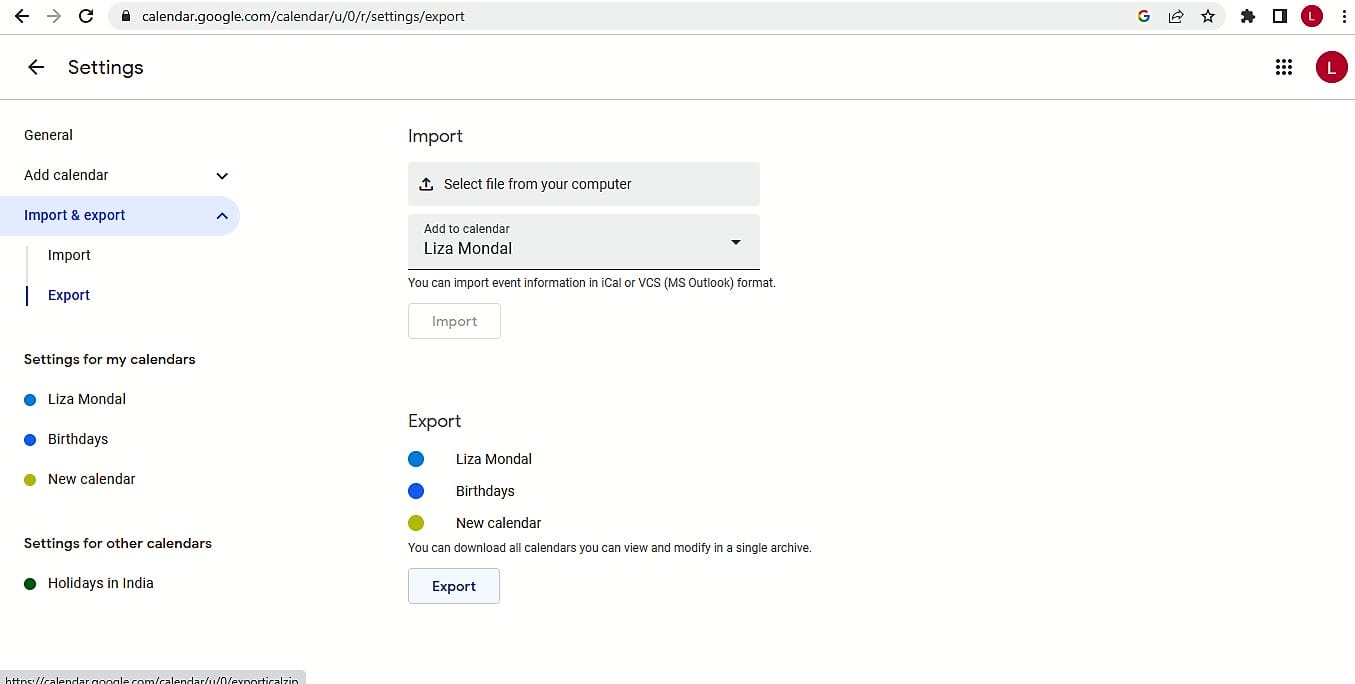This screenshot has height=684, width=1355.
Task: Bookmark the page with the star icon
Action: pyautogui.click(x=1209, y=16)
